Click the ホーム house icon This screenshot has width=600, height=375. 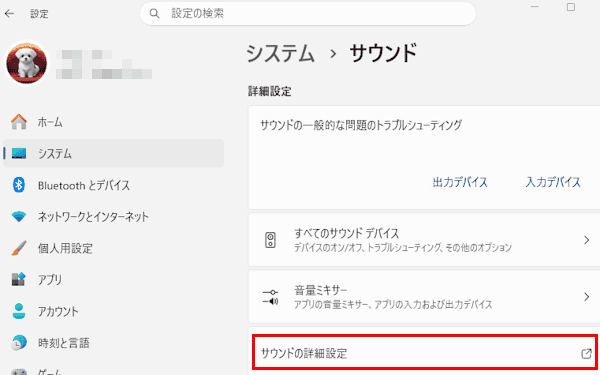pos(19,122)
